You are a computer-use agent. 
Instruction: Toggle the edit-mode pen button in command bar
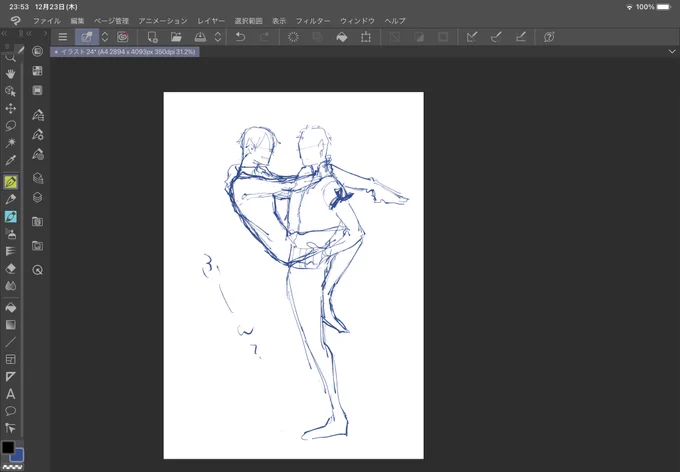click(87, 37)
